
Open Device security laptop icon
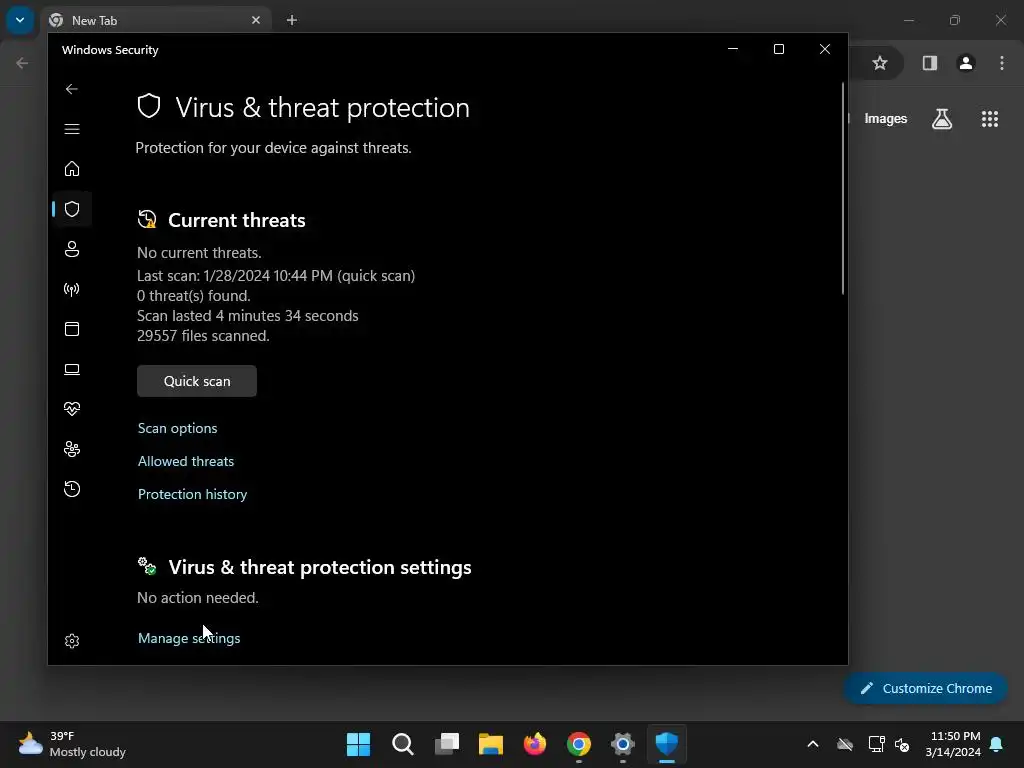coord(72,370)
